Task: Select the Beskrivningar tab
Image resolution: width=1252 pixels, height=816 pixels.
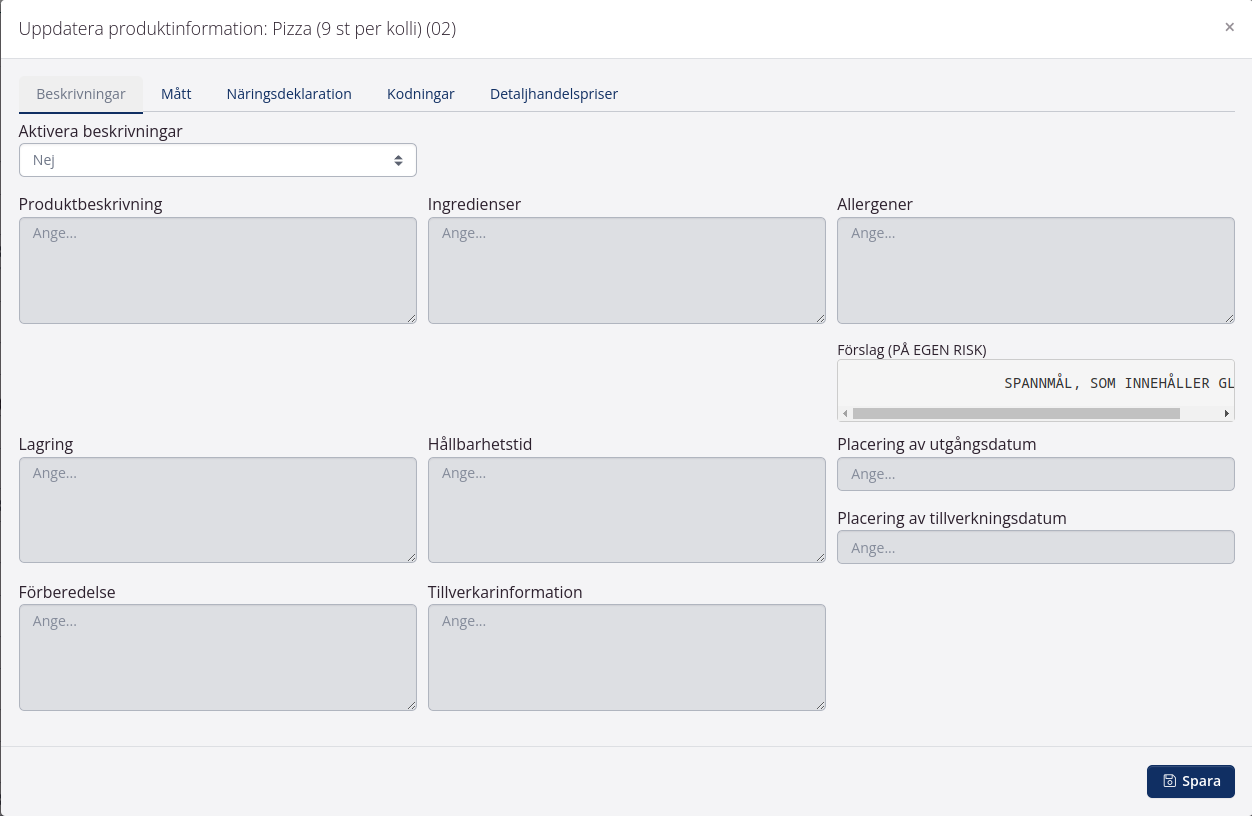Action: point(81,94)
